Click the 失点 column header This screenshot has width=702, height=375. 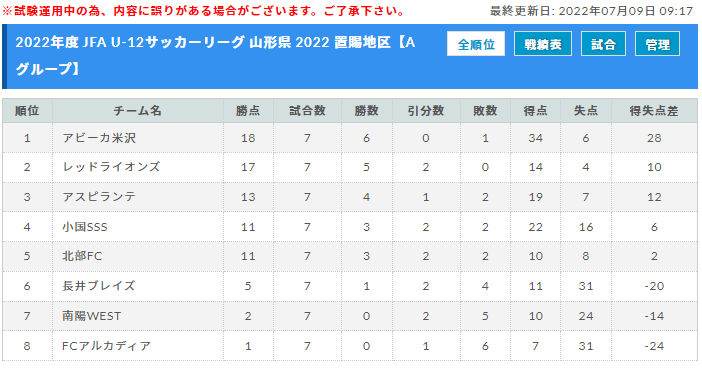(586, 111)
